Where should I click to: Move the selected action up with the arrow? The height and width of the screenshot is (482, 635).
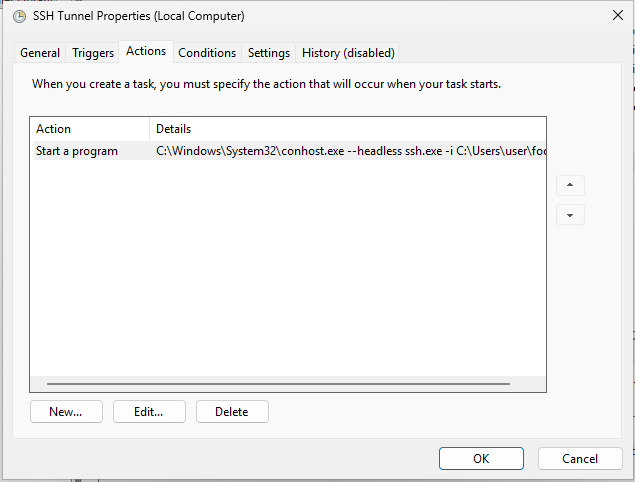pos(569,186)
